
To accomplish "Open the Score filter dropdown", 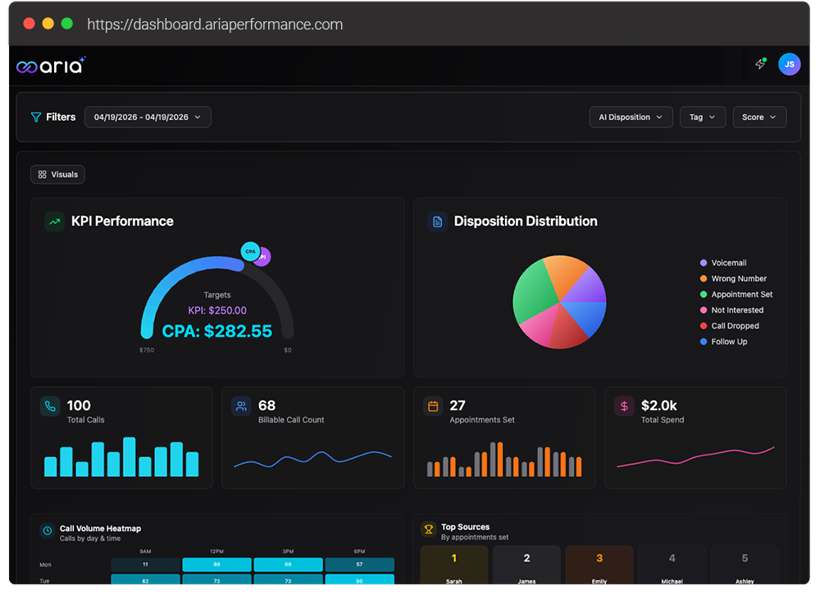I will (x=759, y=117).
